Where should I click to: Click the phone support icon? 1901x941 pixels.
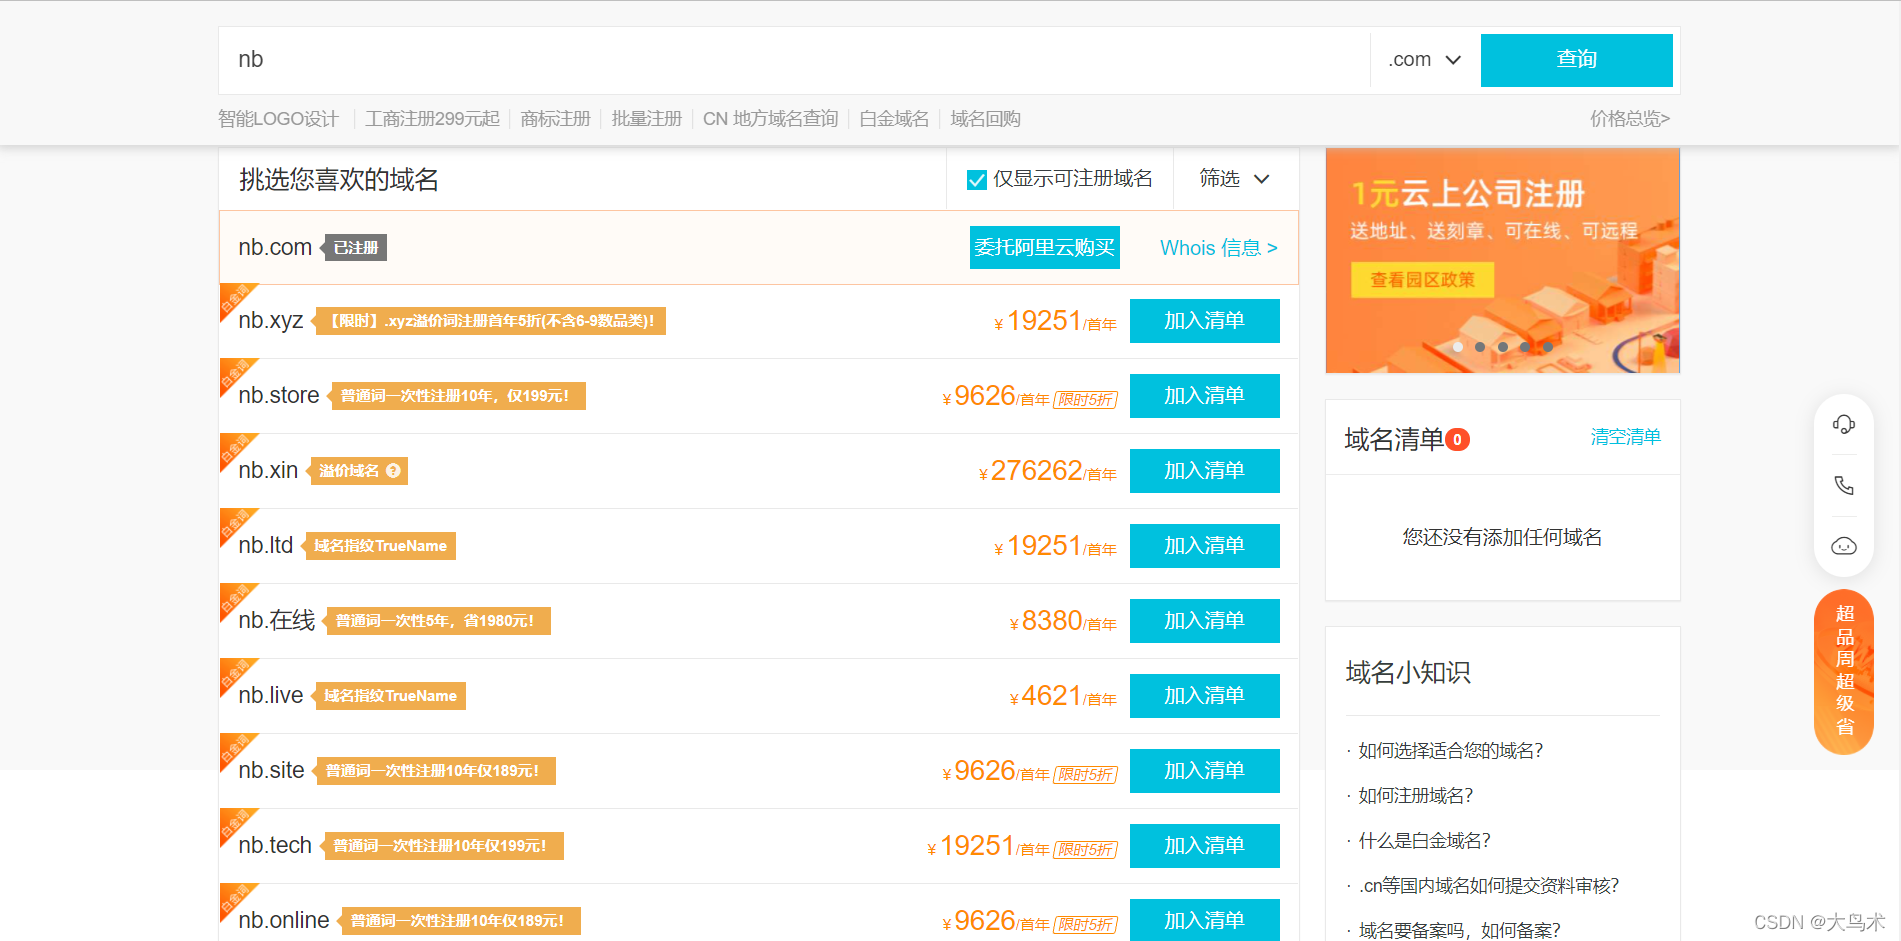(x=1843, y=485)
